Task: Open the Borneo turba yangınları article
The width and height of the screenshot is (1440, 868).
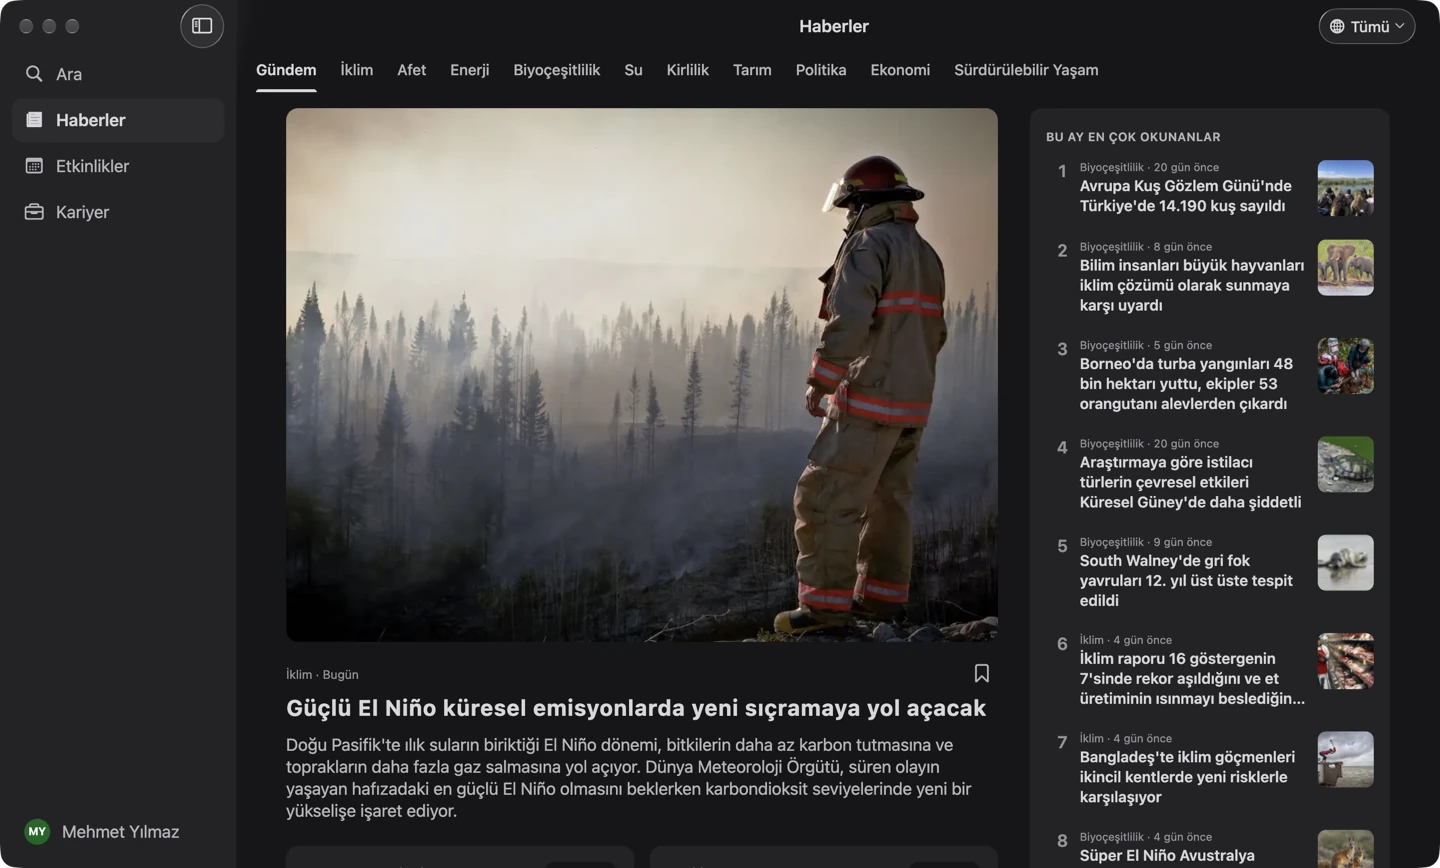Action: (1187, 384)
